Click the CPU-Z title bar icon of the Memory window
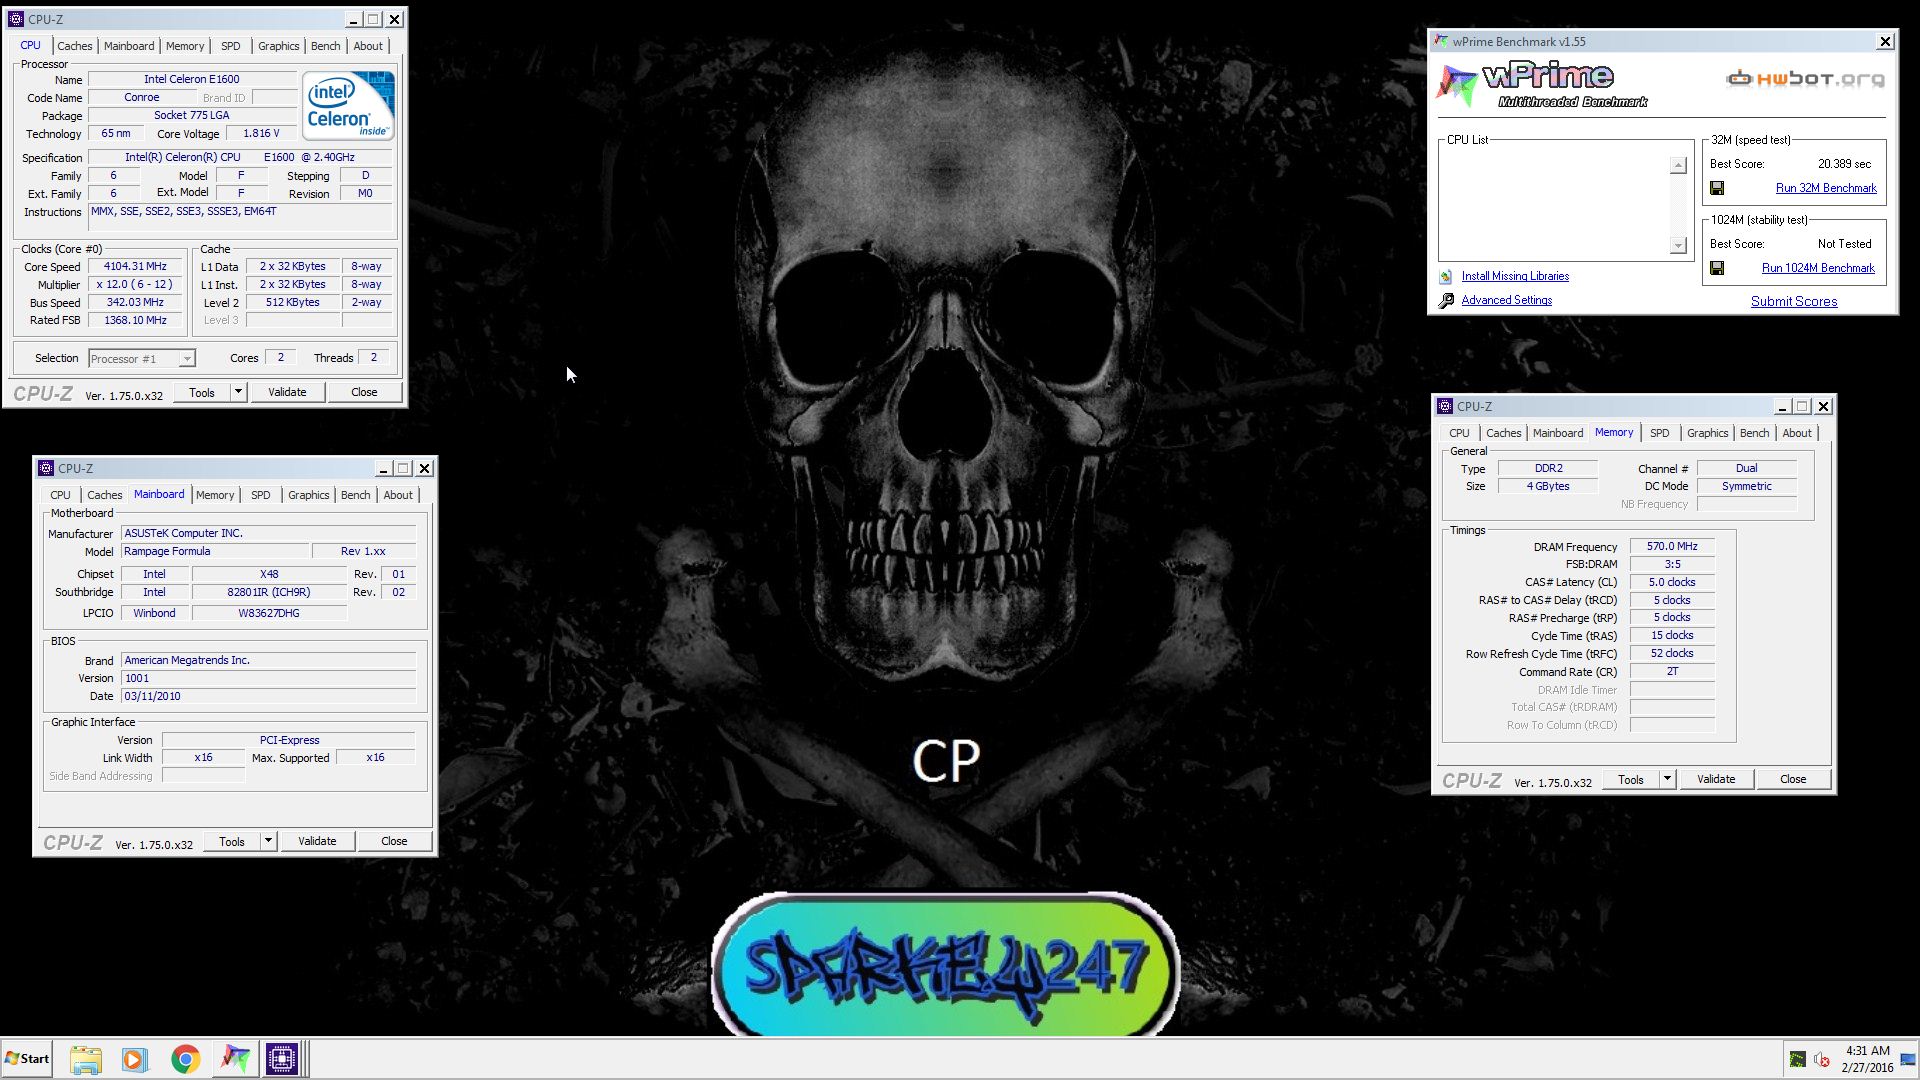 pos(1445,406)
